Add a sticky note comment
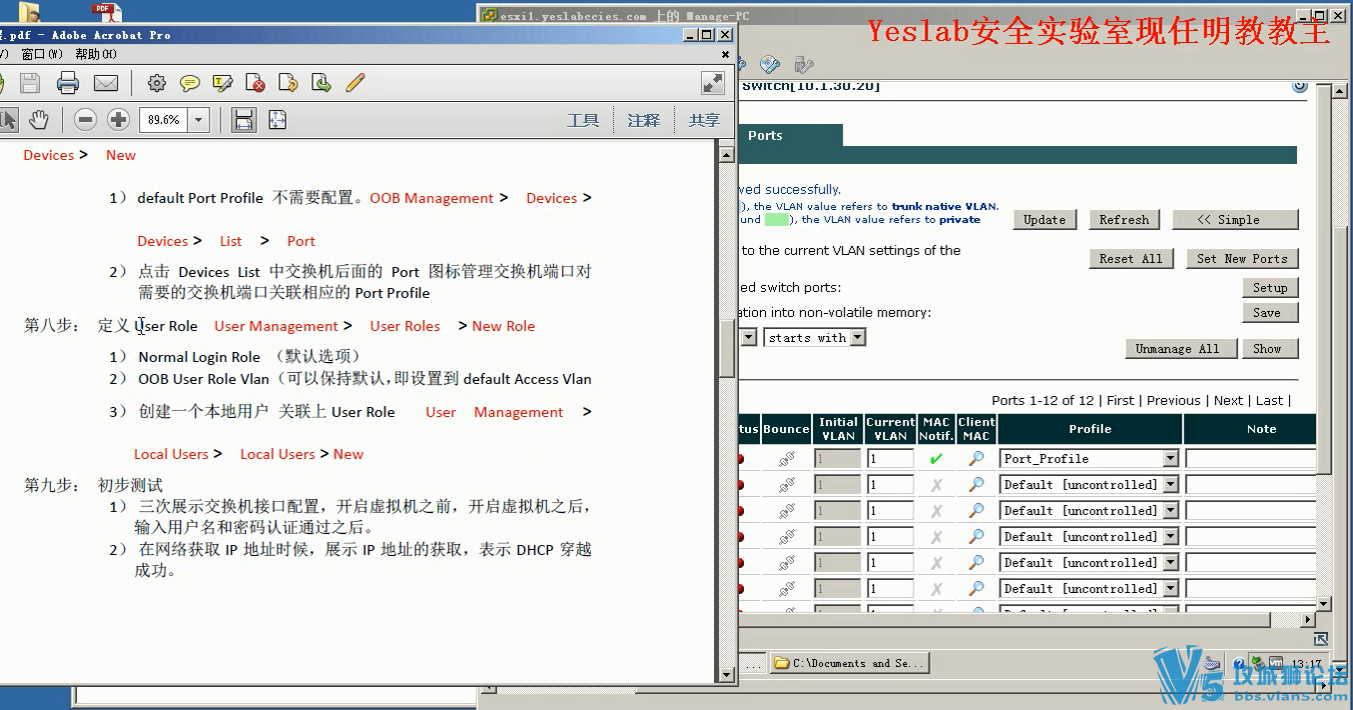Image resolution: width=1353 pixels, height=710 pixels. 190,83
